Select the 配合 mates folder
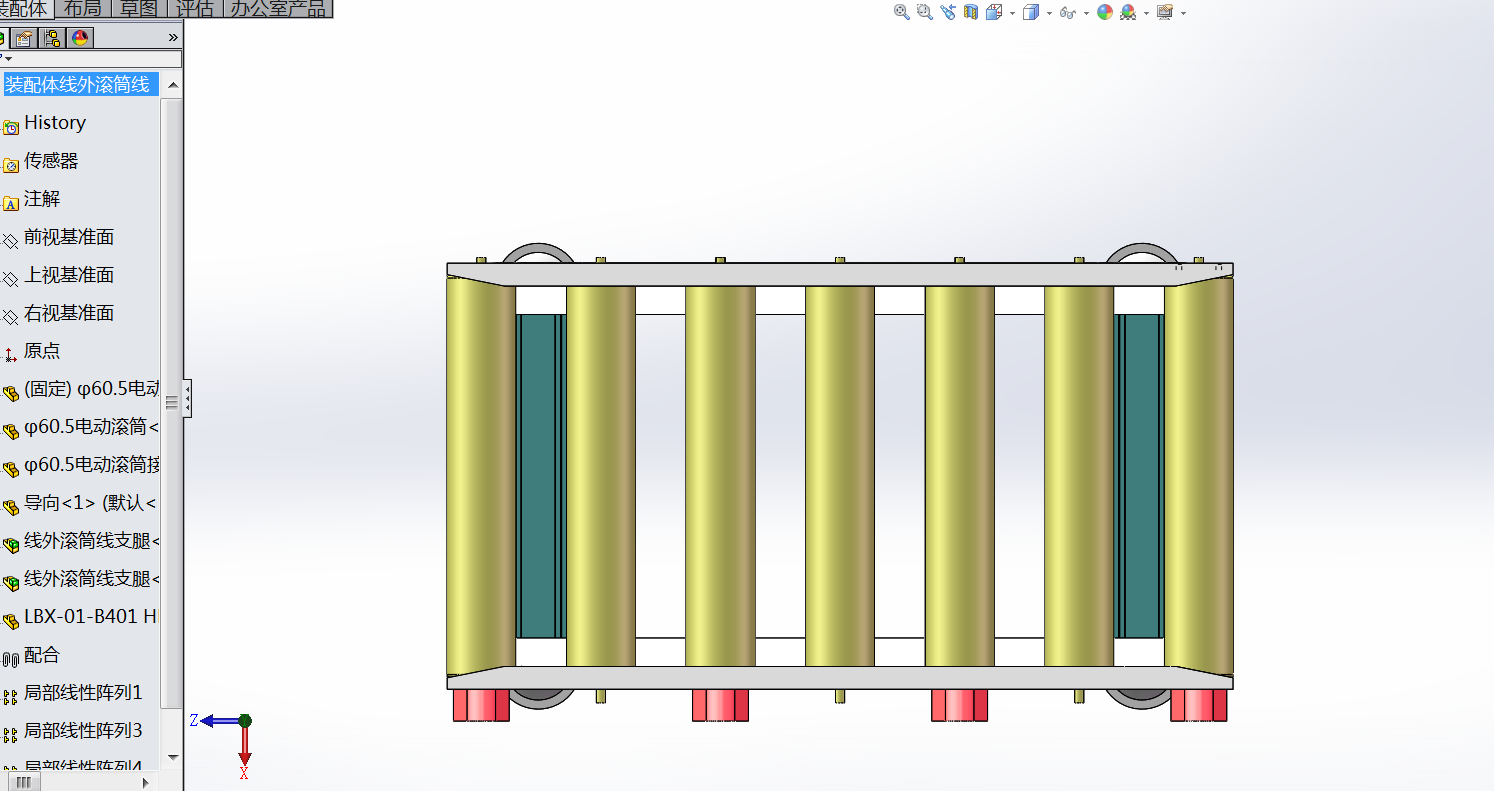 (x=42, y=655)
